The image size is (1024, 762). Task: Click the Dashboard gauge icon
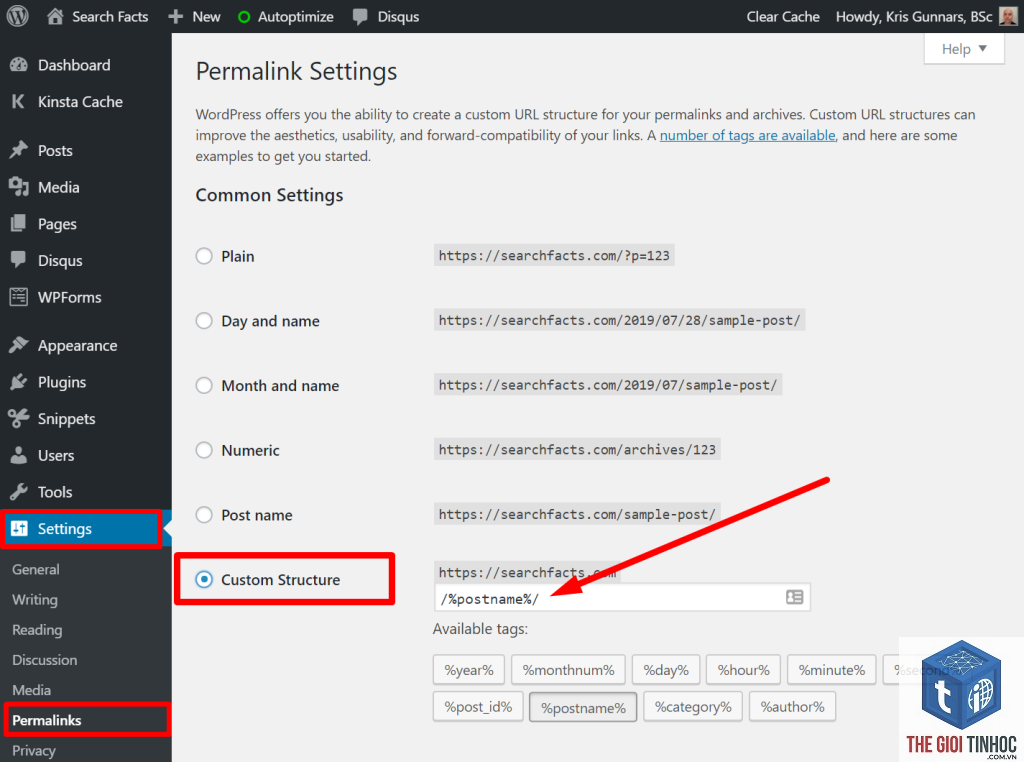(x=19, y=65)
